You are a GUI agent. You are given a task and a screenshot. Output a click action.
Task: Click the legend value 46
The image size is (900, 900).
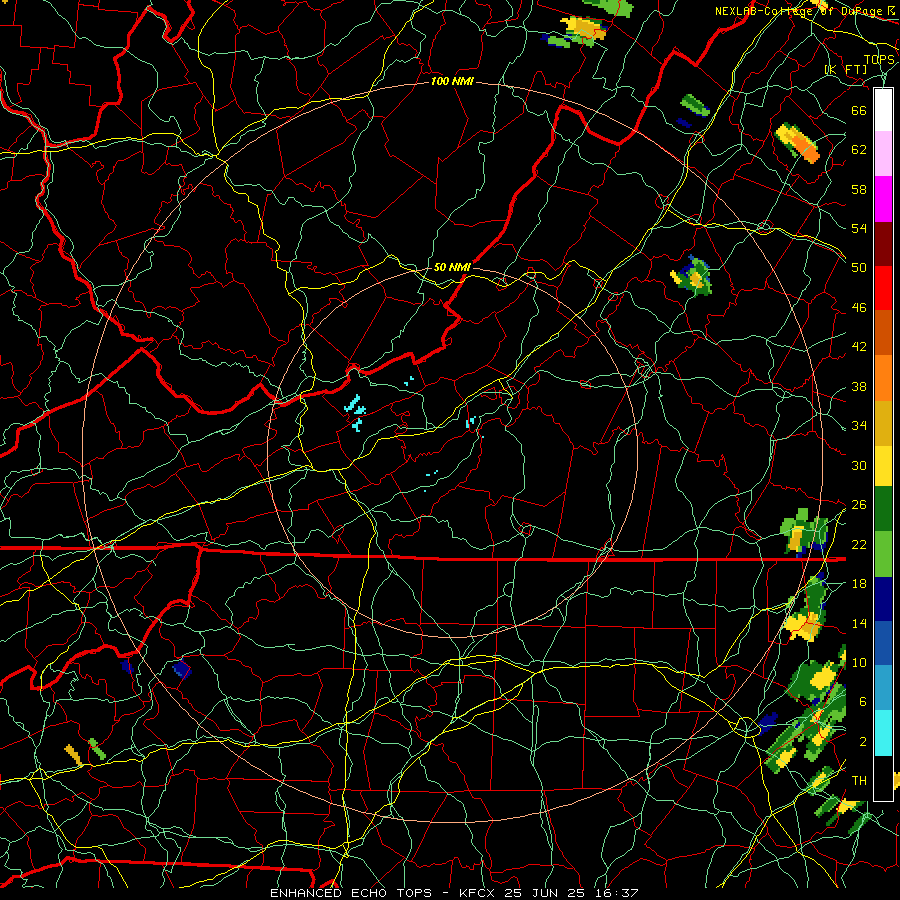(859, 308)
